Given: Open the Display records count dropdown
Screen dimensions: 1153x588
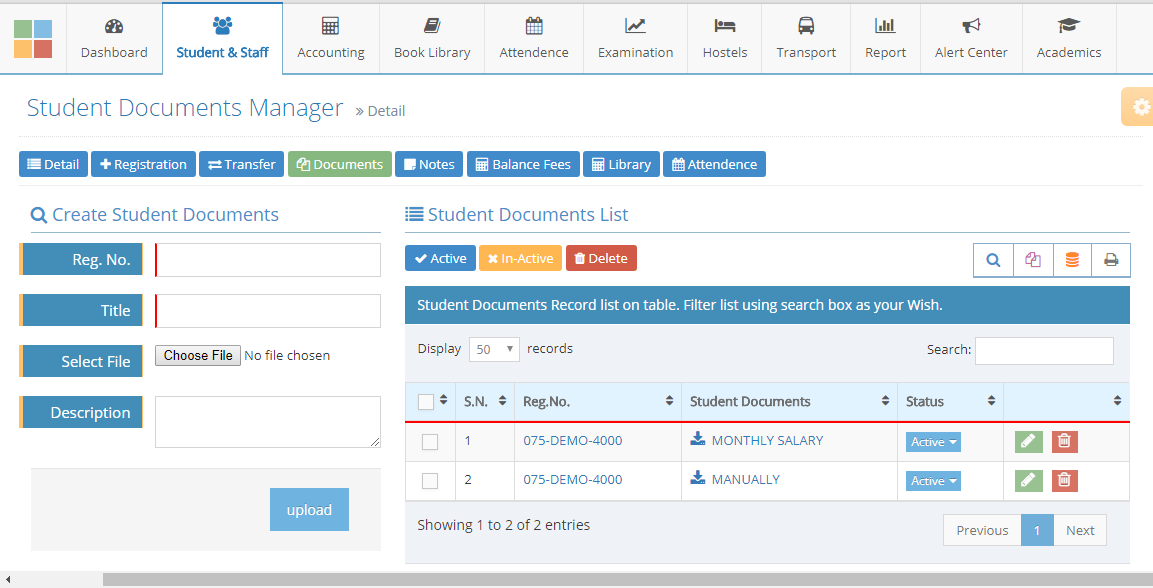Looking at the screenshot, I should 494,349.
